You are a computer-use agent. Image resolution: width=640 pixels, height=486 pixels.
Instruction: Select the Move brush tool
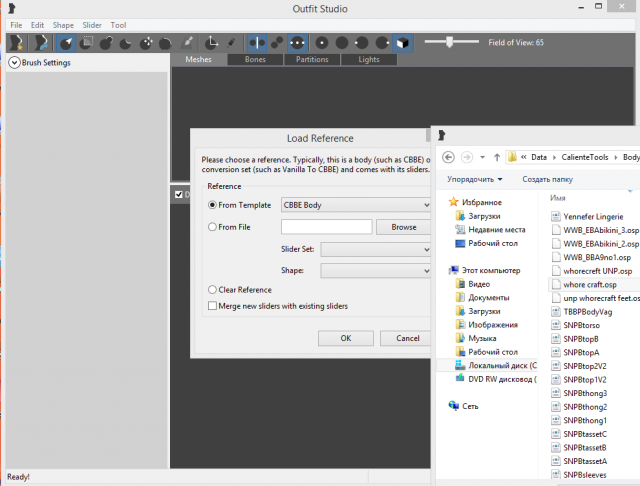point(147,42)
